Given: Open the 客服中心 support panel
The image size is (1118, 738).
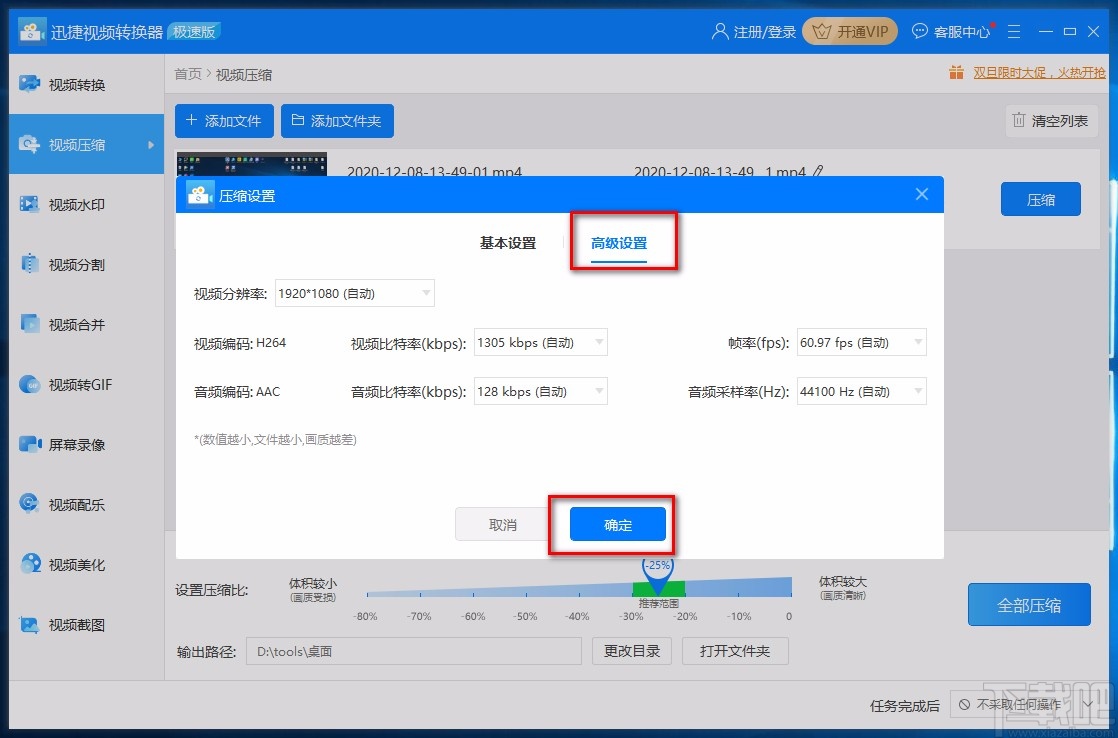Looking at the screenshot, I should coord(950,31).
